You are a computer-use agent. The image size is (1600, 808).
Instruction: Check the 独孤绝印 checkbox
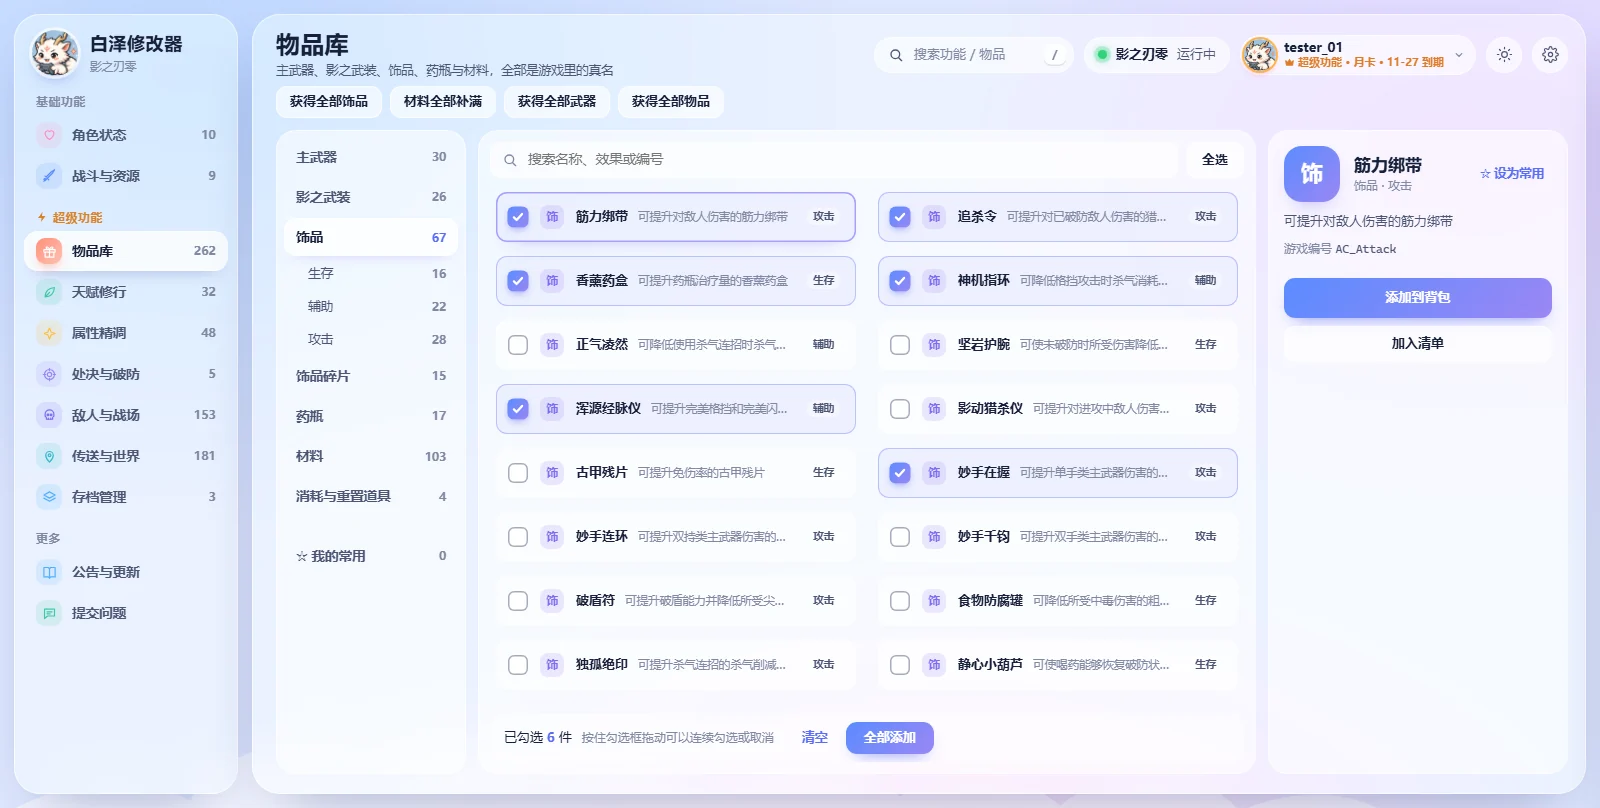tap(518, 665)
